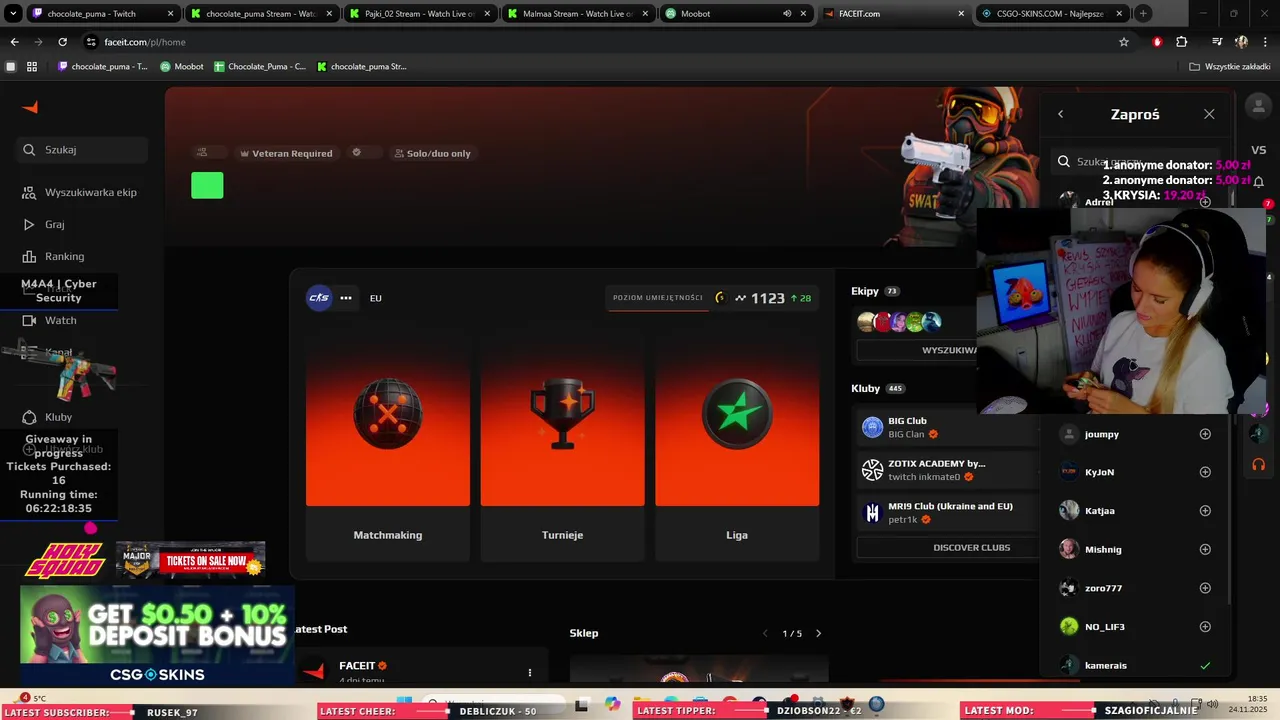Invite joumpy with plus icon
The image size is (1280, 720).
(1205, 434)
